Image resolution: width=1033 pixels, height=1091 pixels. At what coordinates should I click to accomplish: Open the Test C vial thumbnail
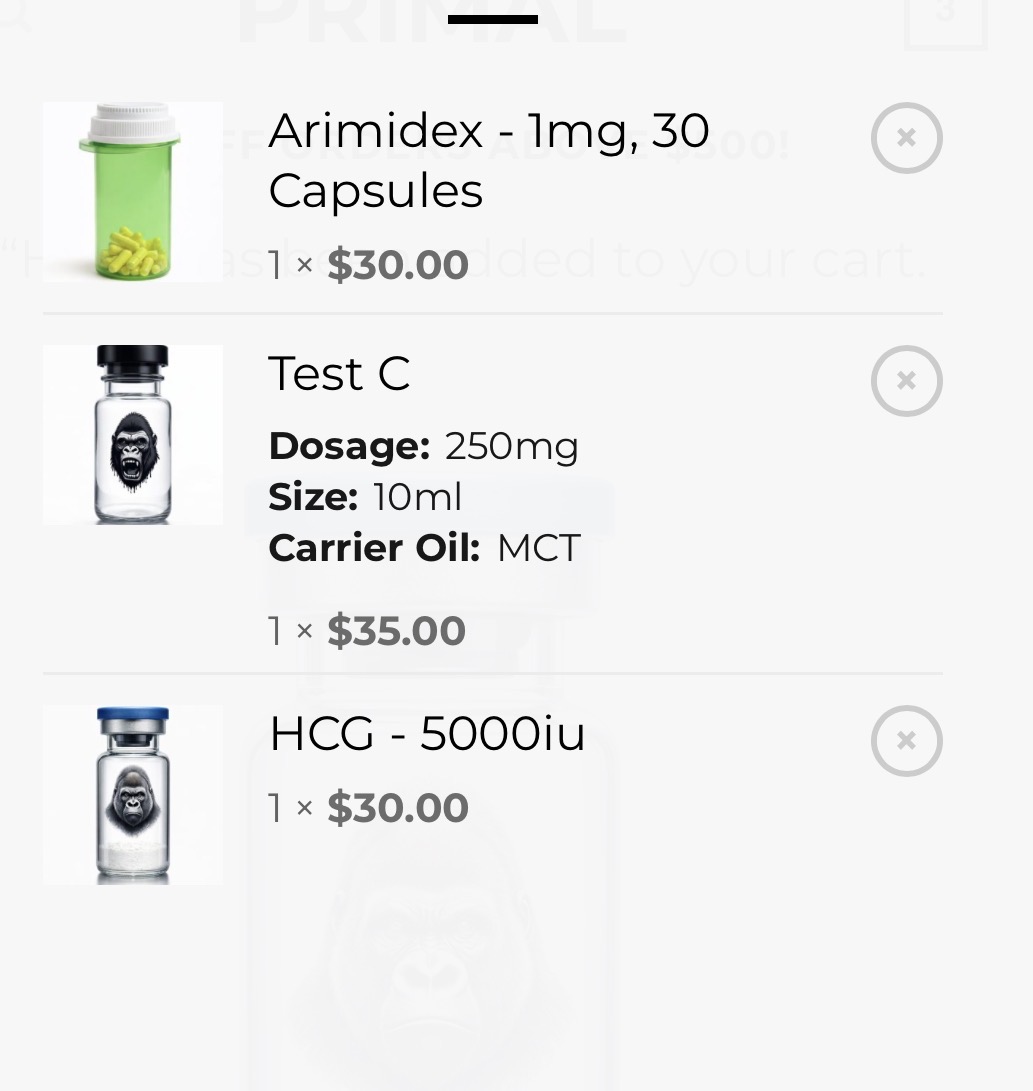[x=133, y=435]
